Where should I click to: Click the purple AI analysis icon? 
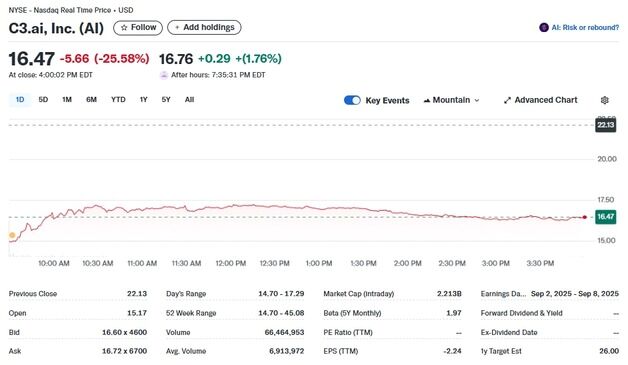pyautogui.click(x=543, y=28)
